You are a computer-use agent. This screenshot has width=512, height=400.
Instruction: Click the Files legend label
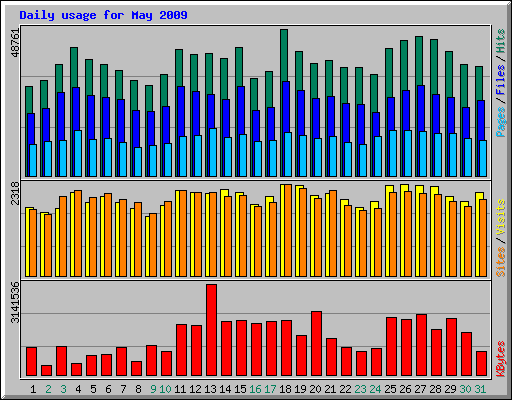[501, 80]
